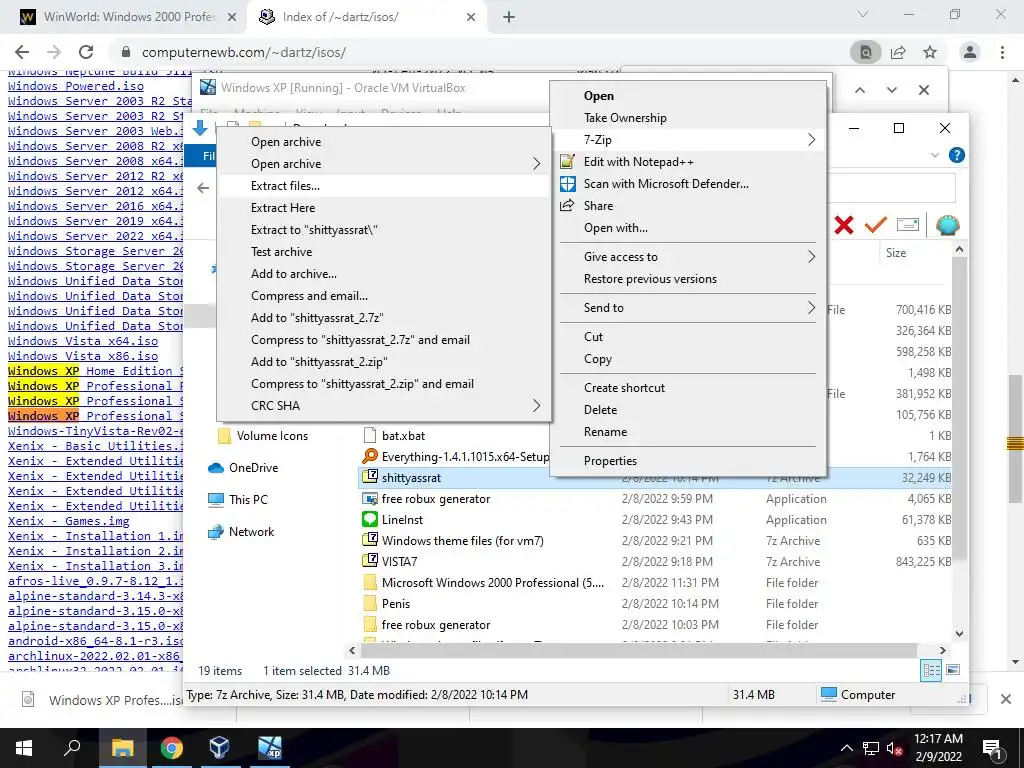Go to previous find result arrow
1024x768 pixels.
point(860,90)
